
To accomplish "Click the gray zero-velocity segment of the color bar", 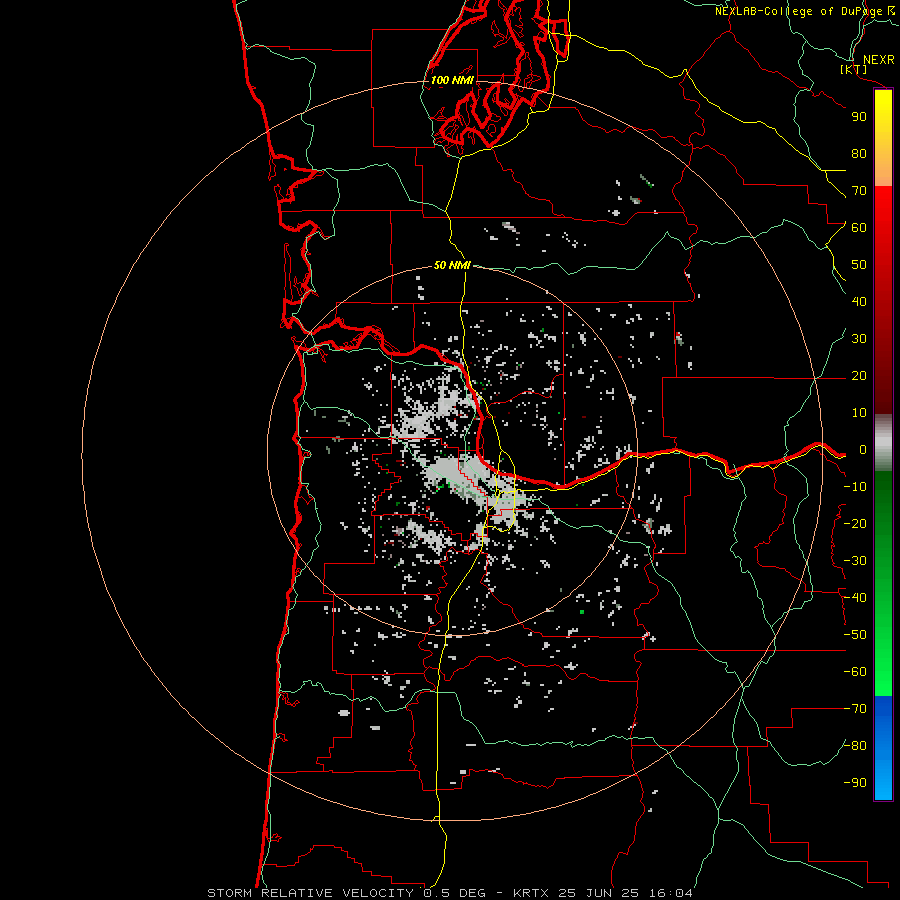I will point(883,443).
